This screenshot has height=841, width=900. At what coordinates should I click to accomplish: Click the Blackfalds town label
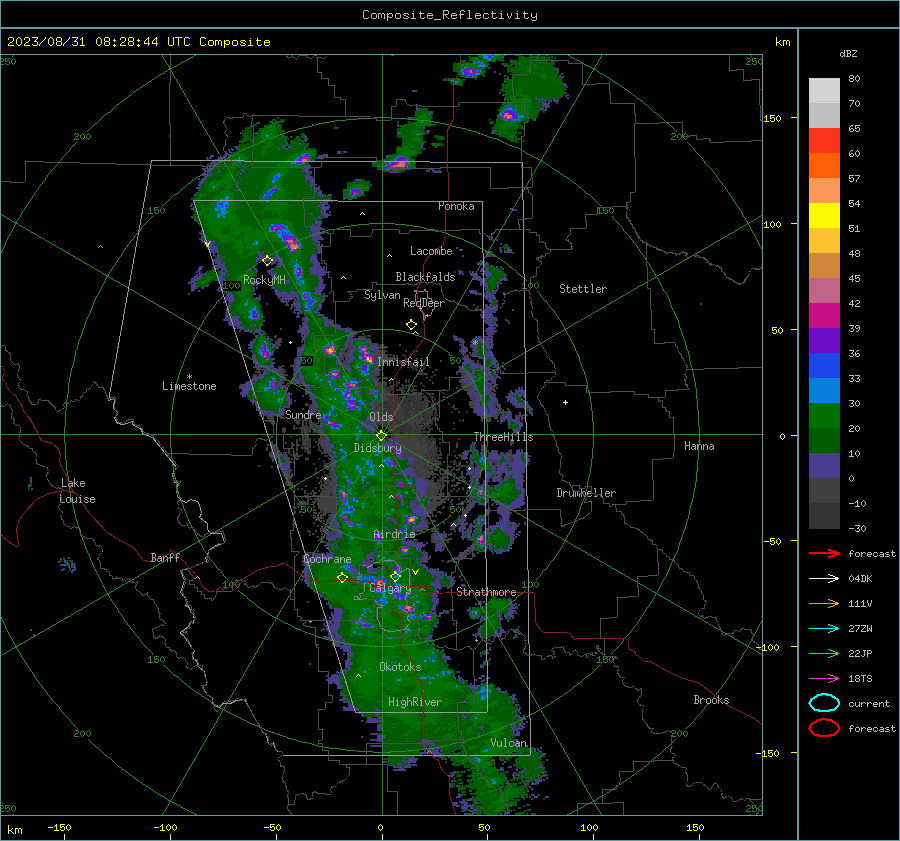pos(425,277)
